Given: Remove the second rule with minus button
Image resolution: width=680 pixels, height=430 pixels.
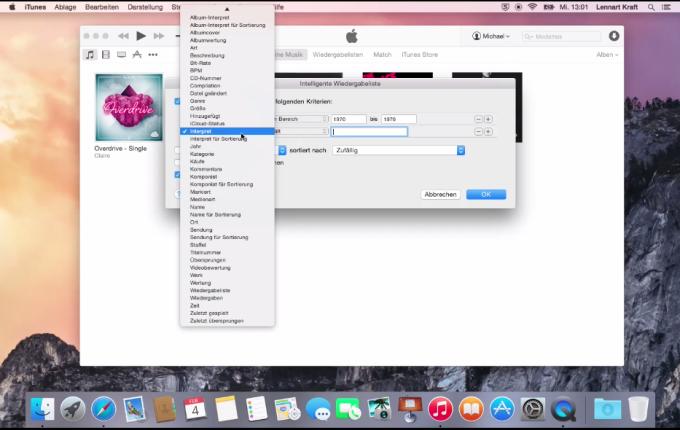Looking at the screenshot, I should tap(478, 131).
